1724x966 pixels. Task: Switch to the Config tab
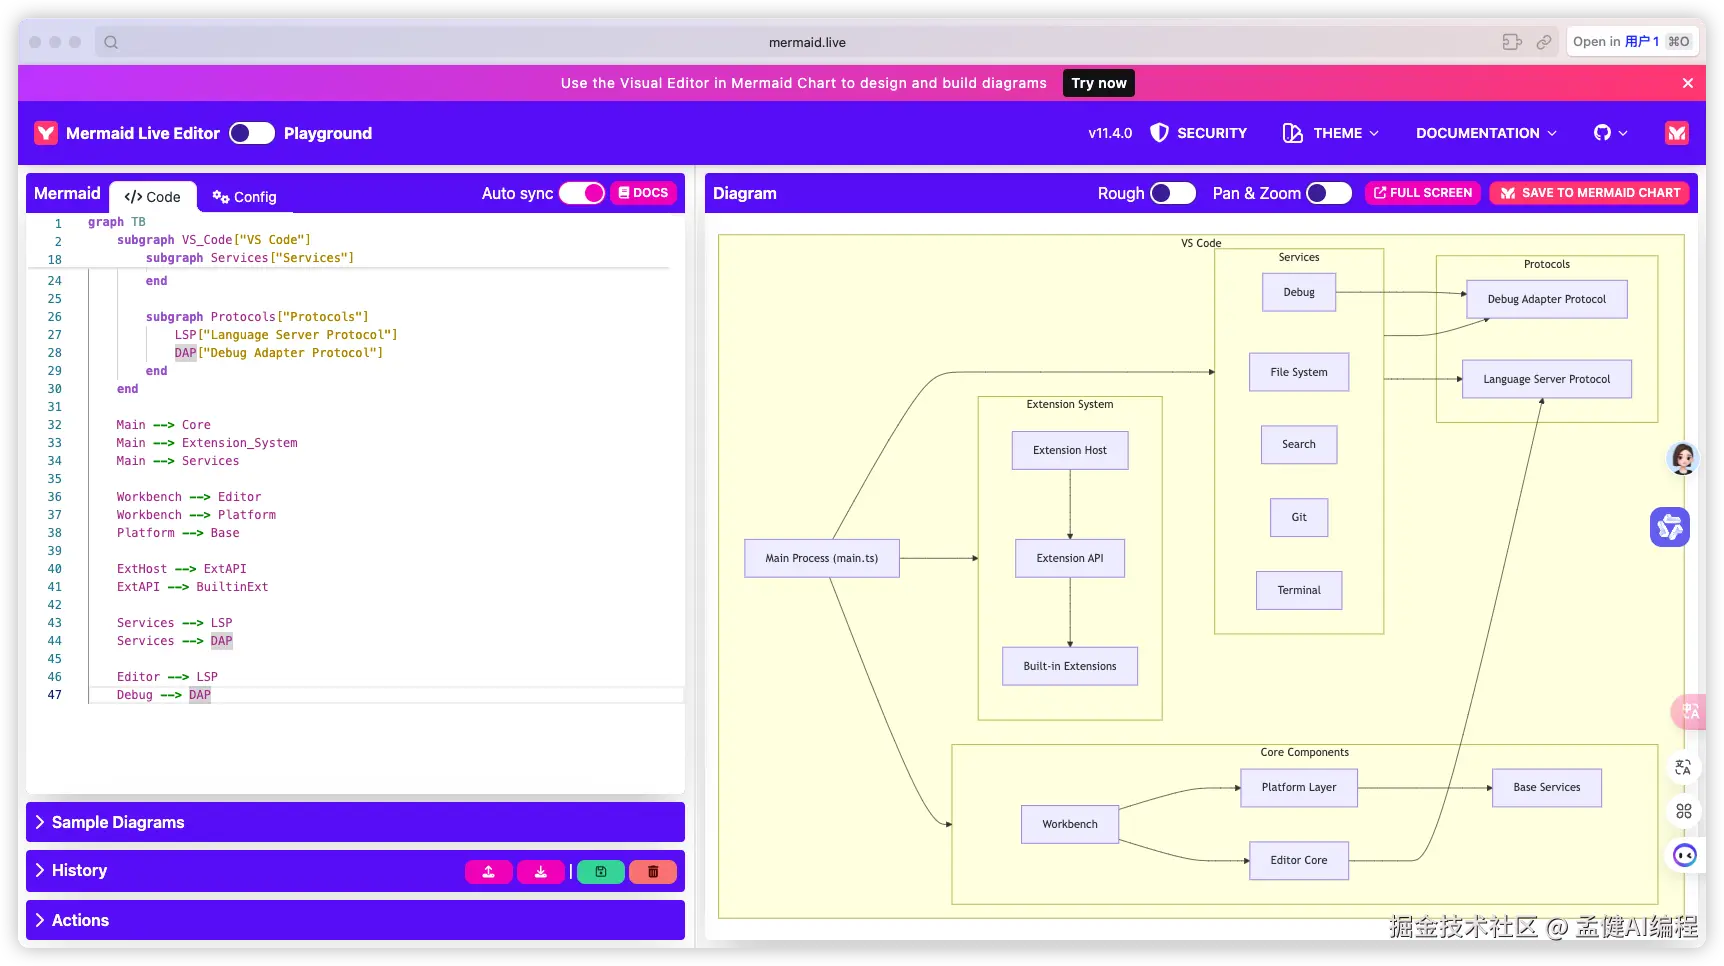pos(245,197)
